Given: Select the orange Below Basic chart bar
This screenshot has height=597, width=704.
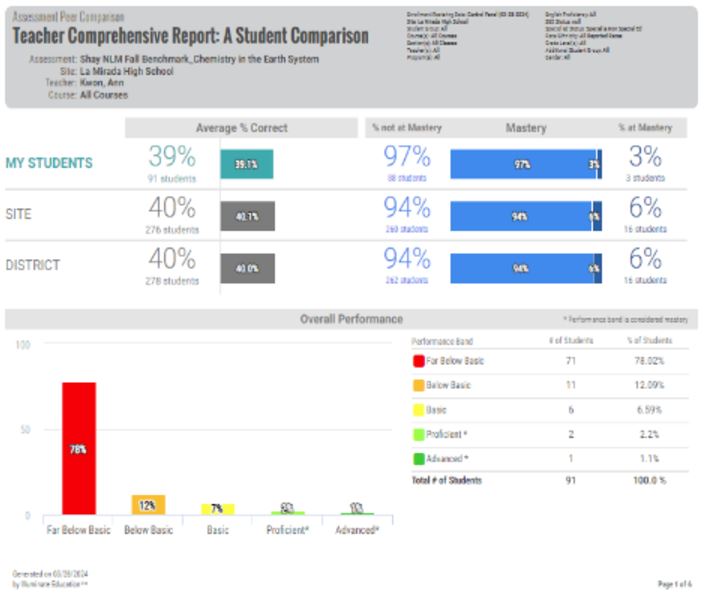Looking at the screenshot, I should (x=148, y=505).
